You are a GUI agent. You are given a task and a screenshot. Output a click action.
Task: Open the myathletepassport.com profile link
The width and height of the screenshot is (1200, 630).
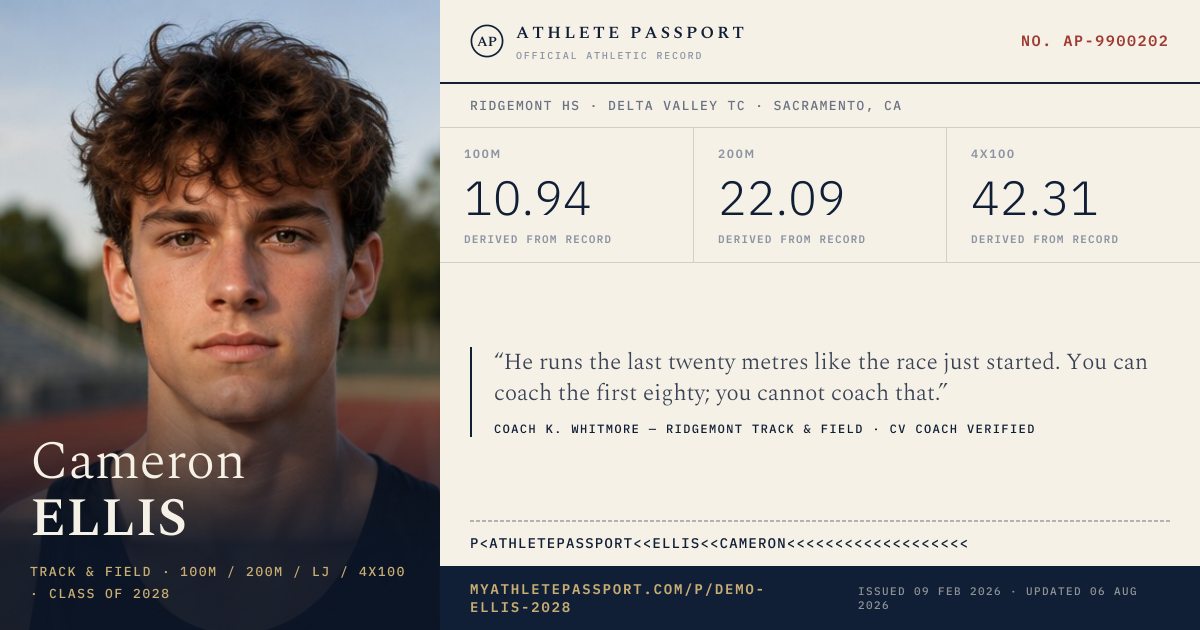pyautogui.click(x=617, y=598)
